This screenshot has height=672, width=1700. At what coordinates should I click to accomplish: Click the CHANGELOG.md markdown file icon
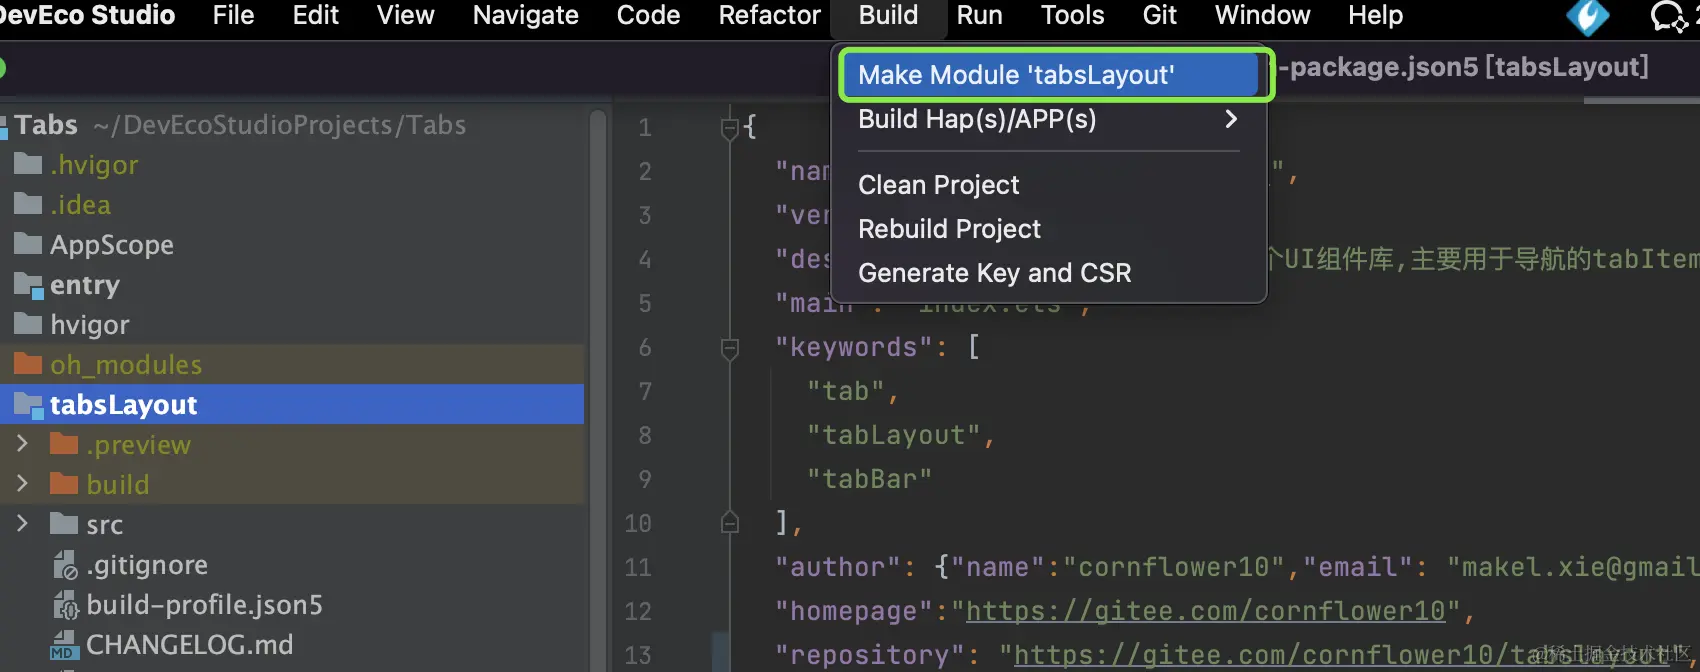click(x=64, y=645)
